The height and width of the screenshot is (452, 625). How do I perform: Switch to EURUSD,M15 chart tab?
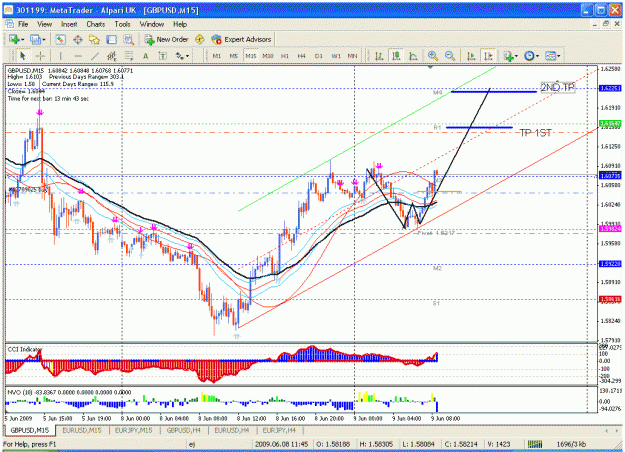point(82,430)
